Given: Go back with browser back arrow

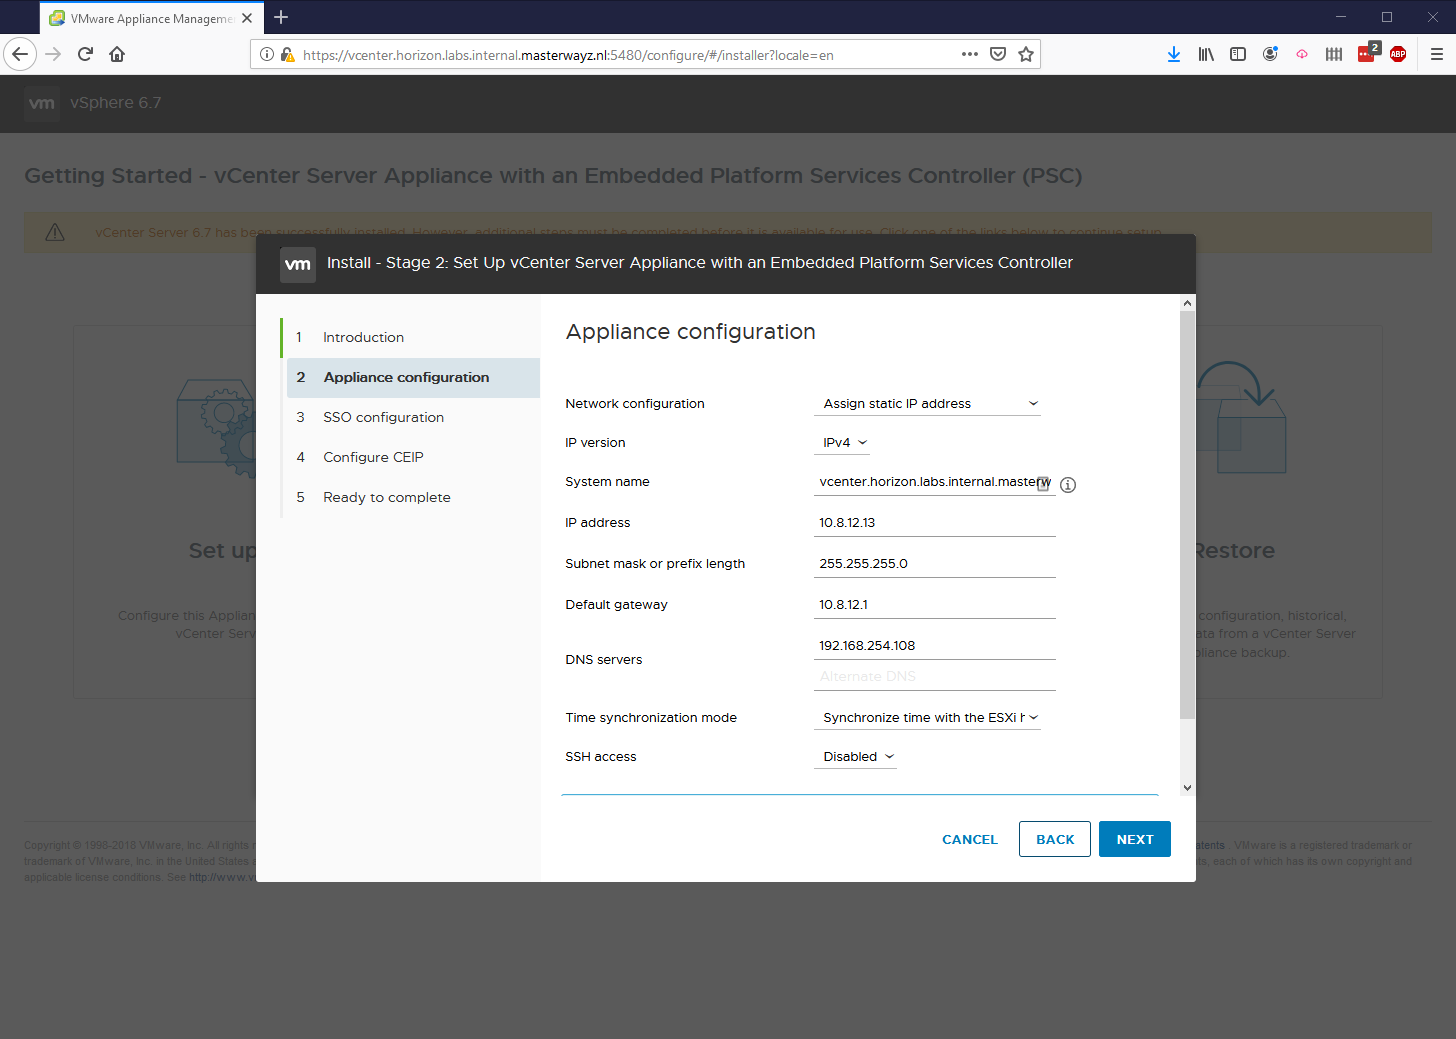Looking at the screenshot, I should 20,54.
